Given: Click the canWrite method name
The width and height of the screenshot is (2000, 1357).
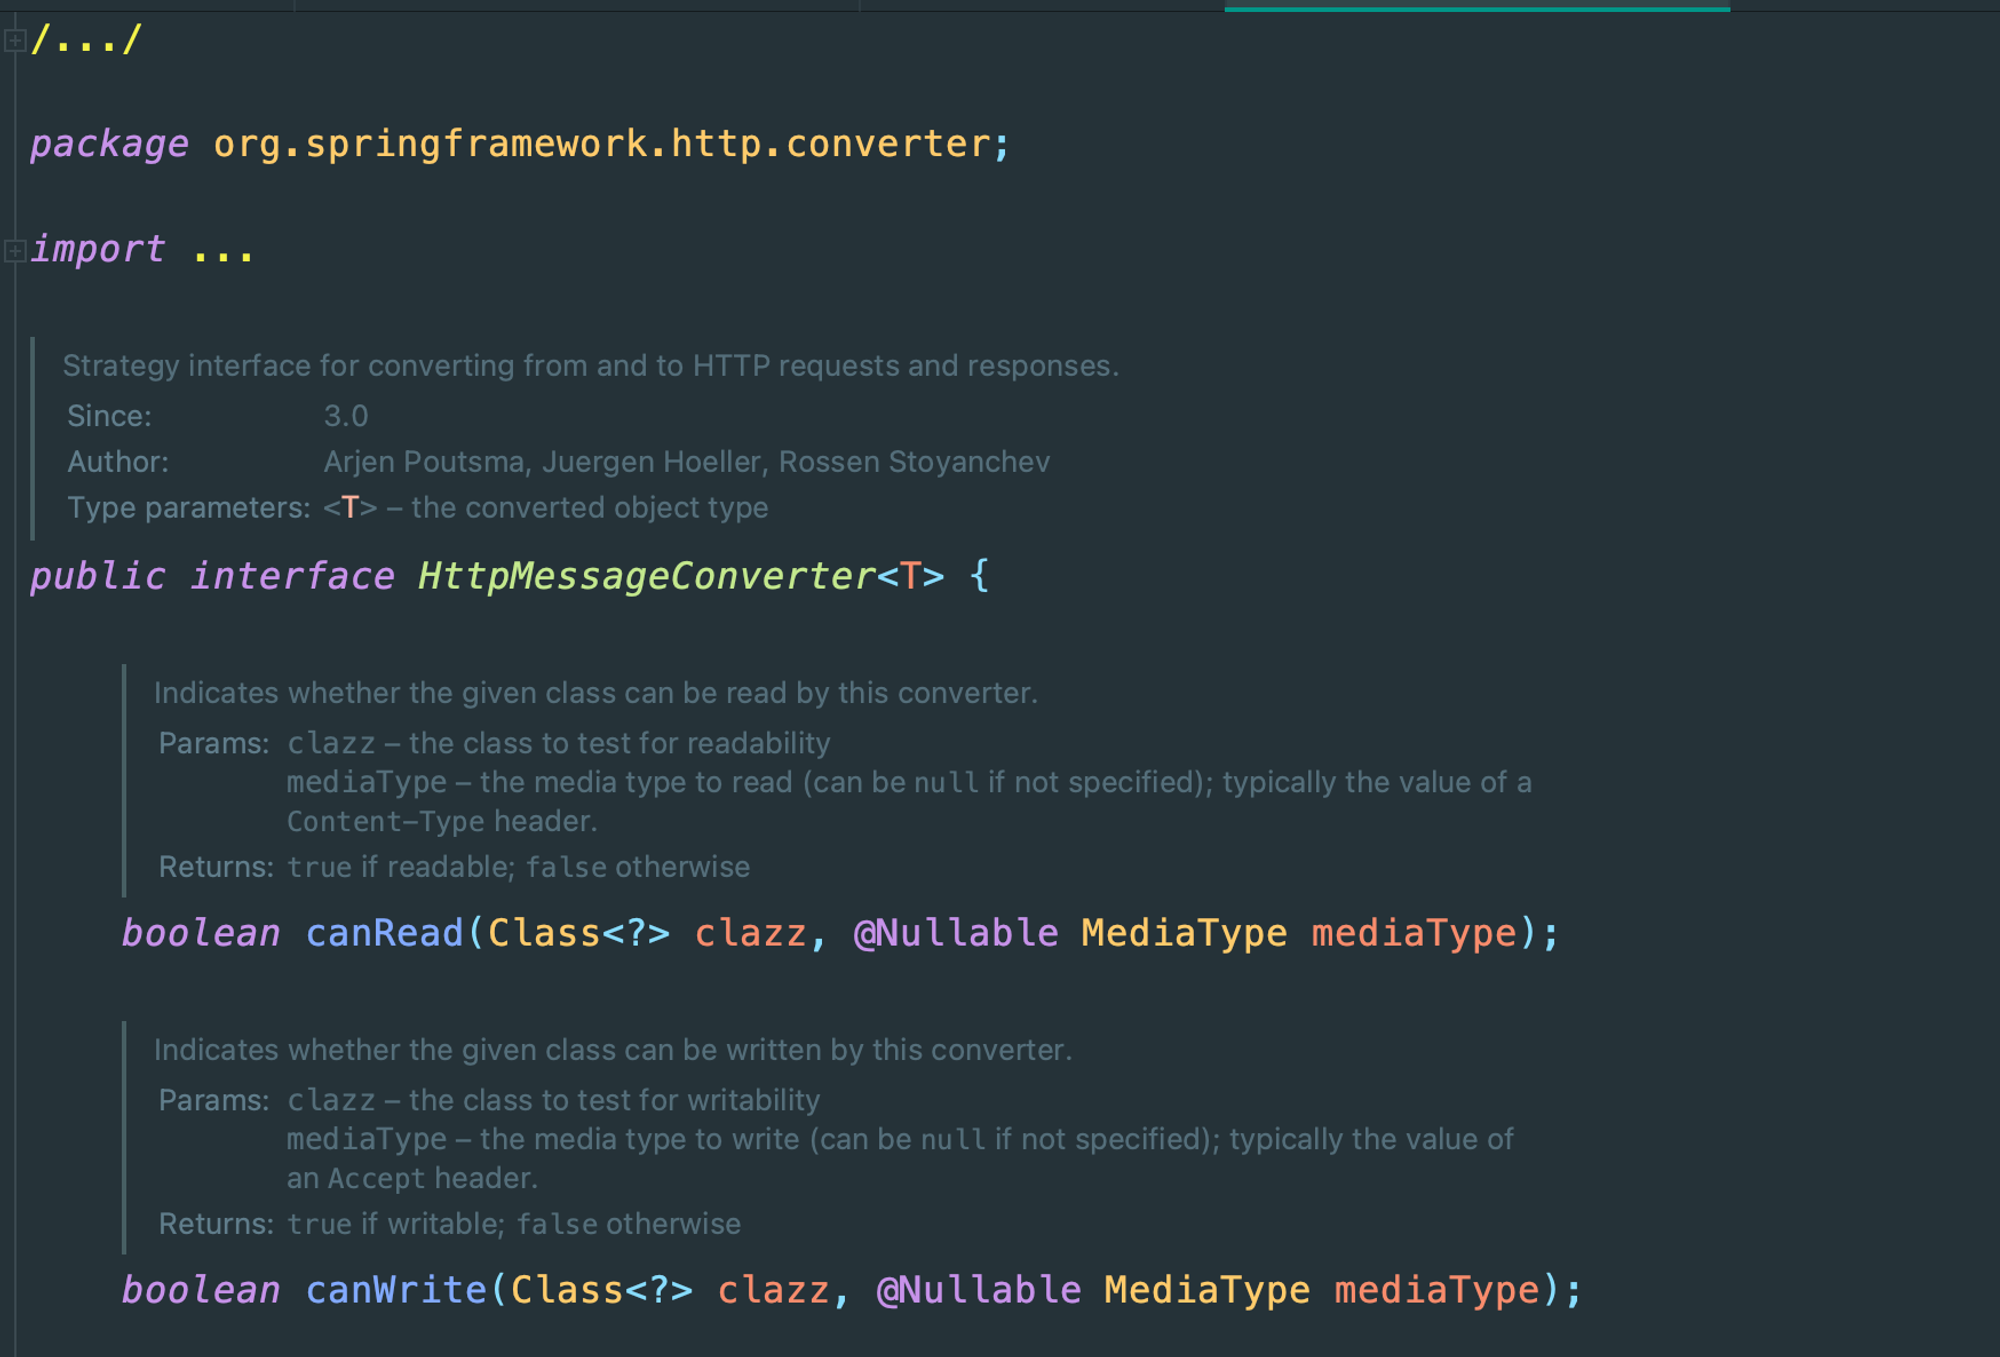Looking at the screenshot, I should [396, 1290].
